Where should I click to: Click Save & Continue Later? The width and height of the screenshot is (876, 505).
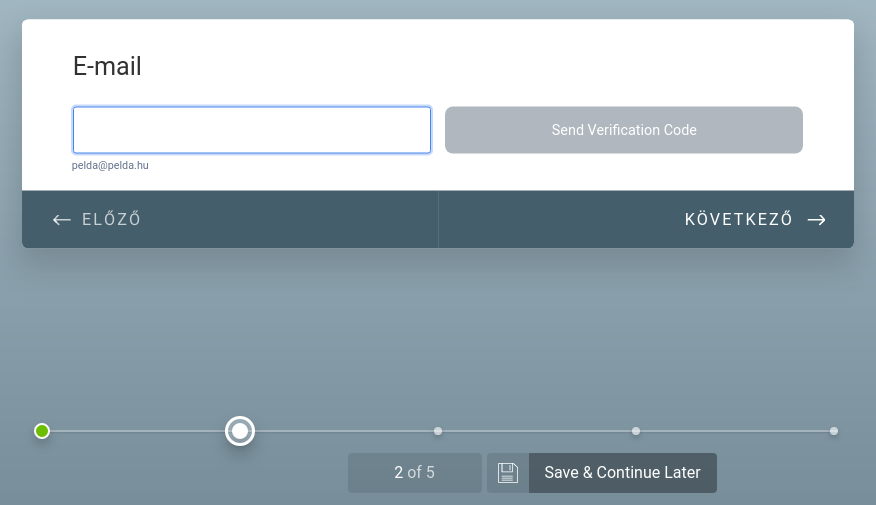(x=622, y=473)
